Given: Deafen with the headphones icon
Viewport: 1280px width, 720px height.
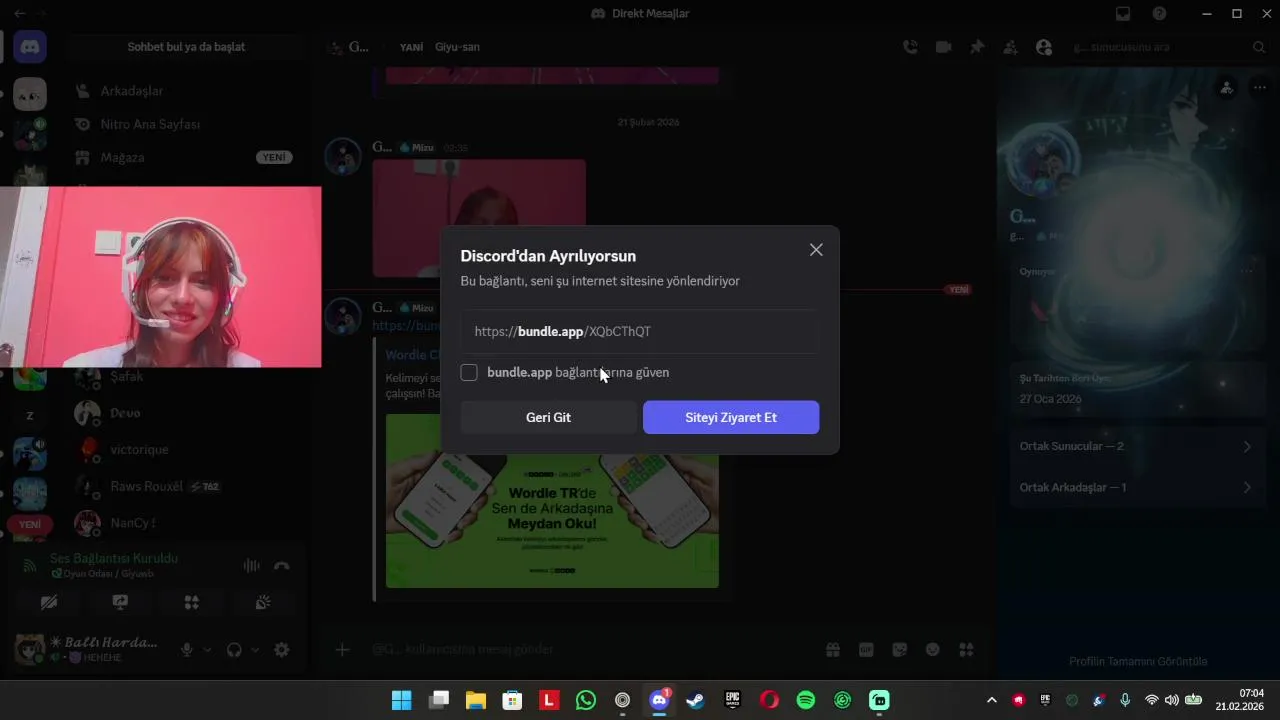Looking at the screenshot, I should 234,650.
